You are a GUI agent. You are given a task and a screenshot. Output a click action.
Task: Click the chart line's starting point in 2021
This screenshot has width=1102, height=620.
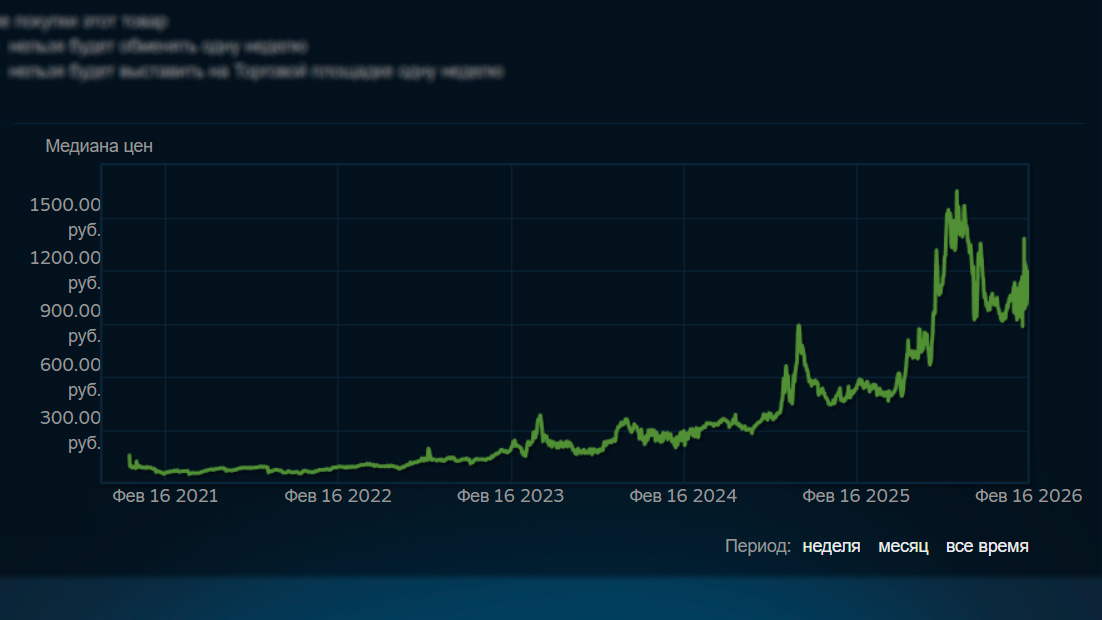[129, 457]
